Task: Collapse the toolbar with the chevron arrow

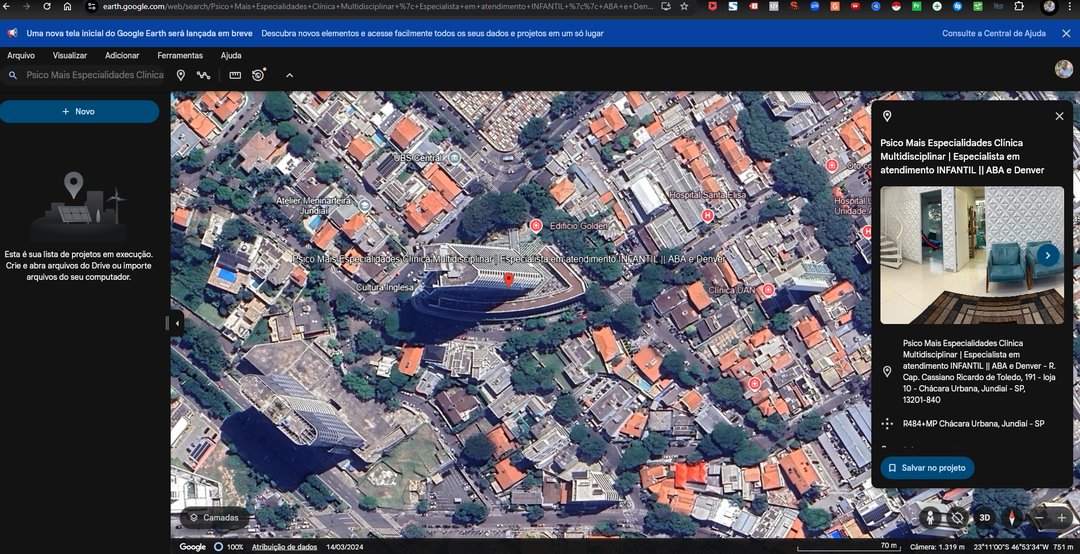Action: pos(290,75)
